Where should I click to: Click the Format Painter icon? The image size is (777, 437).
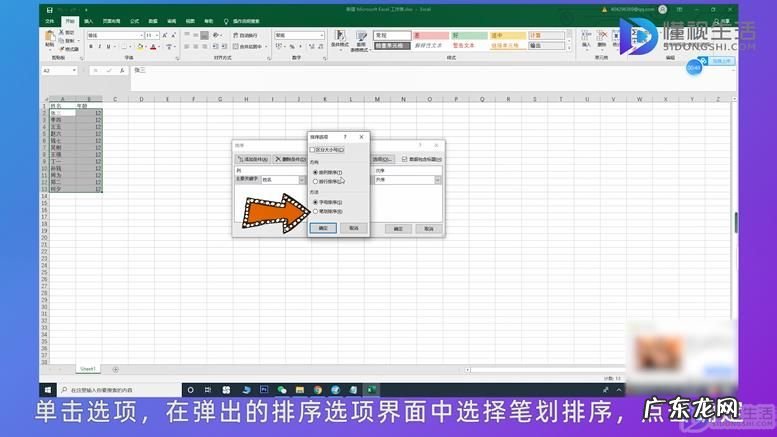coord(62,49)
